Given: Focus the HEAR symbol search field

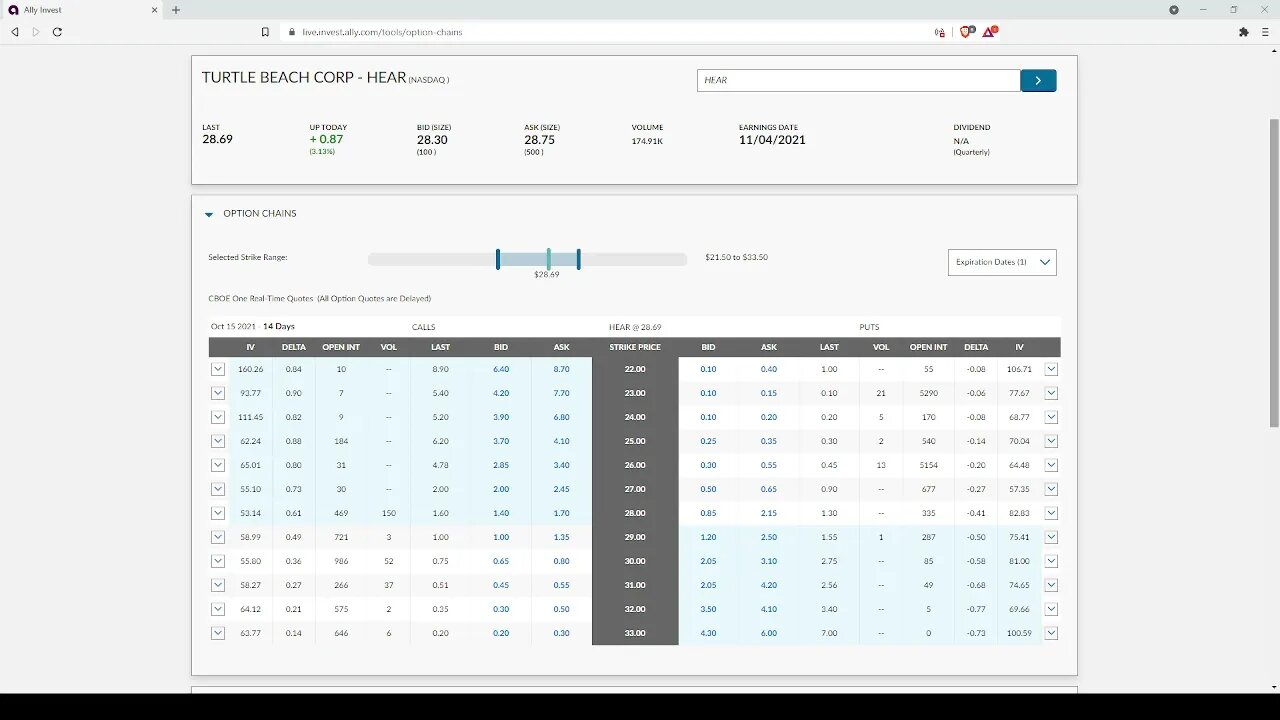Looking at the screenshot, I should coord(858,80).
